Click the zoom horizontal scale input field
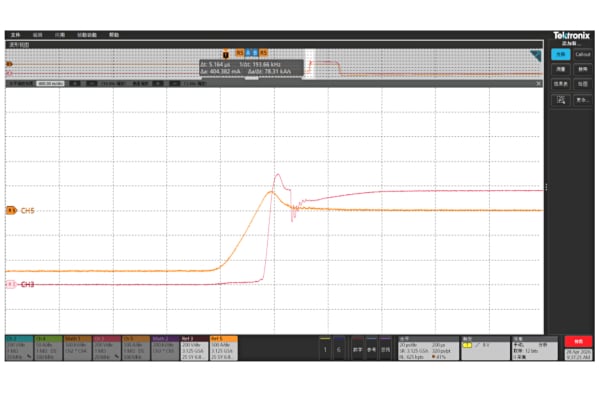The height and width of the screenshot is (400, 600). point(50,83)
